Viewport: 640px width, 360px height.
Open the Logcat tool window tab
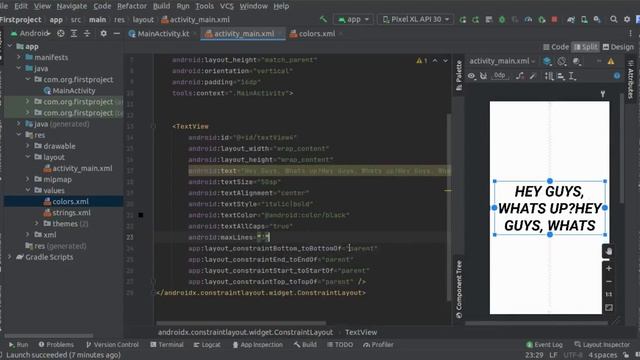(x=207, y=344)
